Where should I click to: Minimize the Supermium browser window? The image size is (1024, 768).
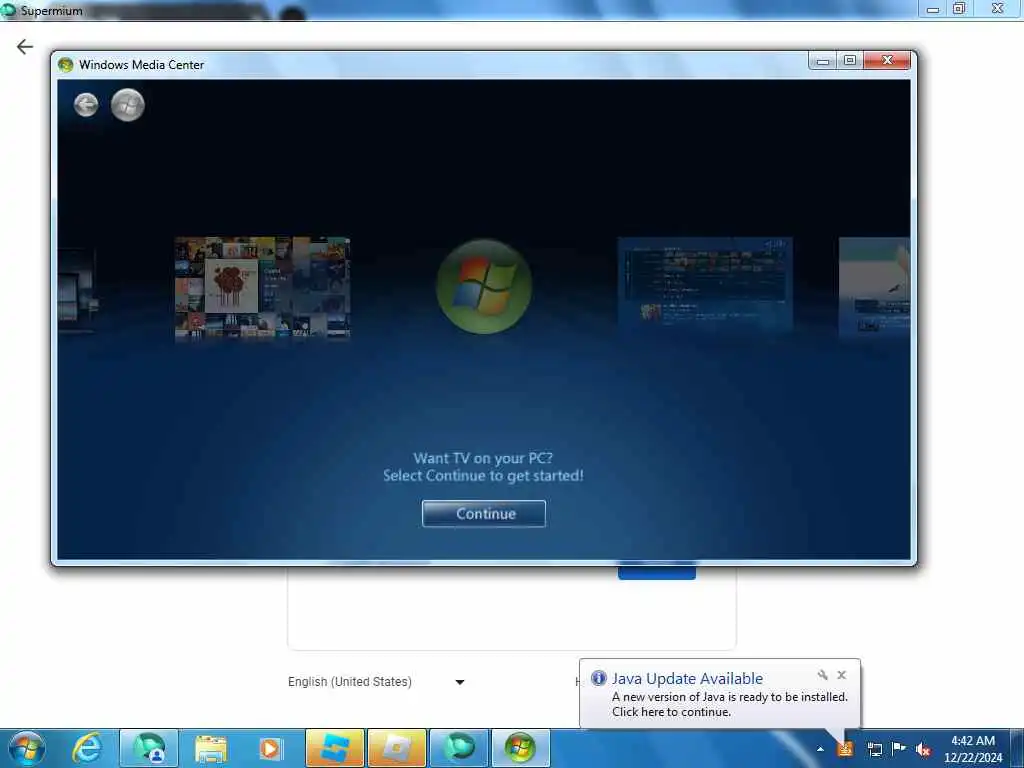click(933, 9)
